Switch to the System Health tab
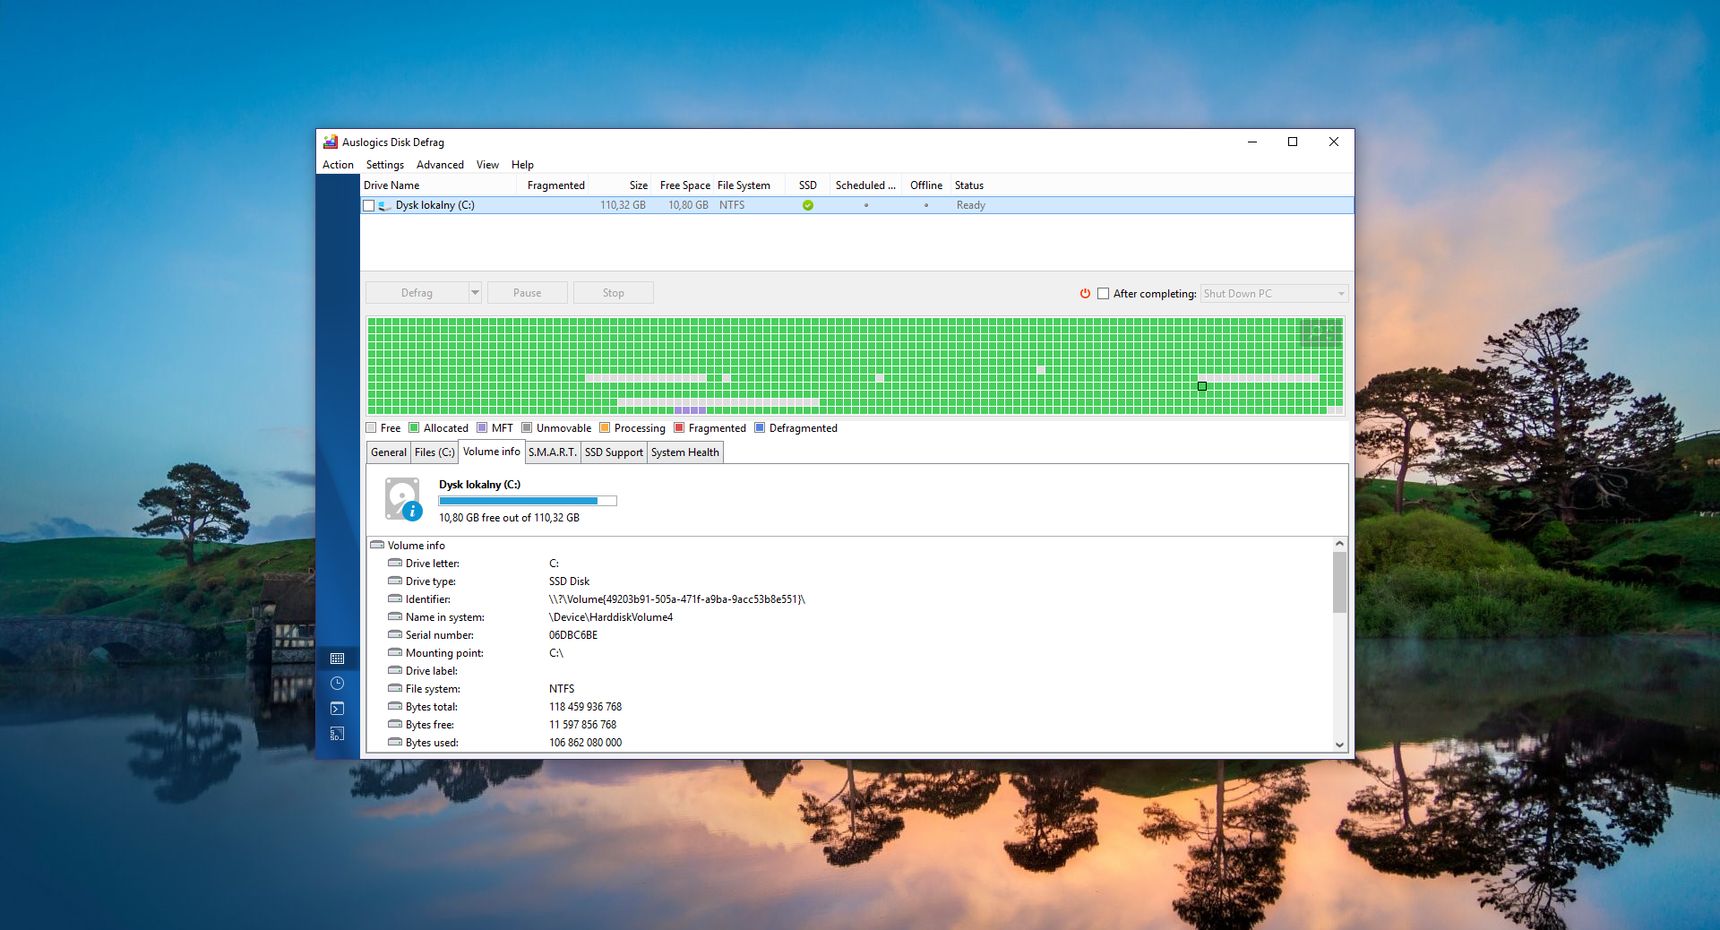The width and height of the screenshot is (1720, 930). (x=685, y=452)
